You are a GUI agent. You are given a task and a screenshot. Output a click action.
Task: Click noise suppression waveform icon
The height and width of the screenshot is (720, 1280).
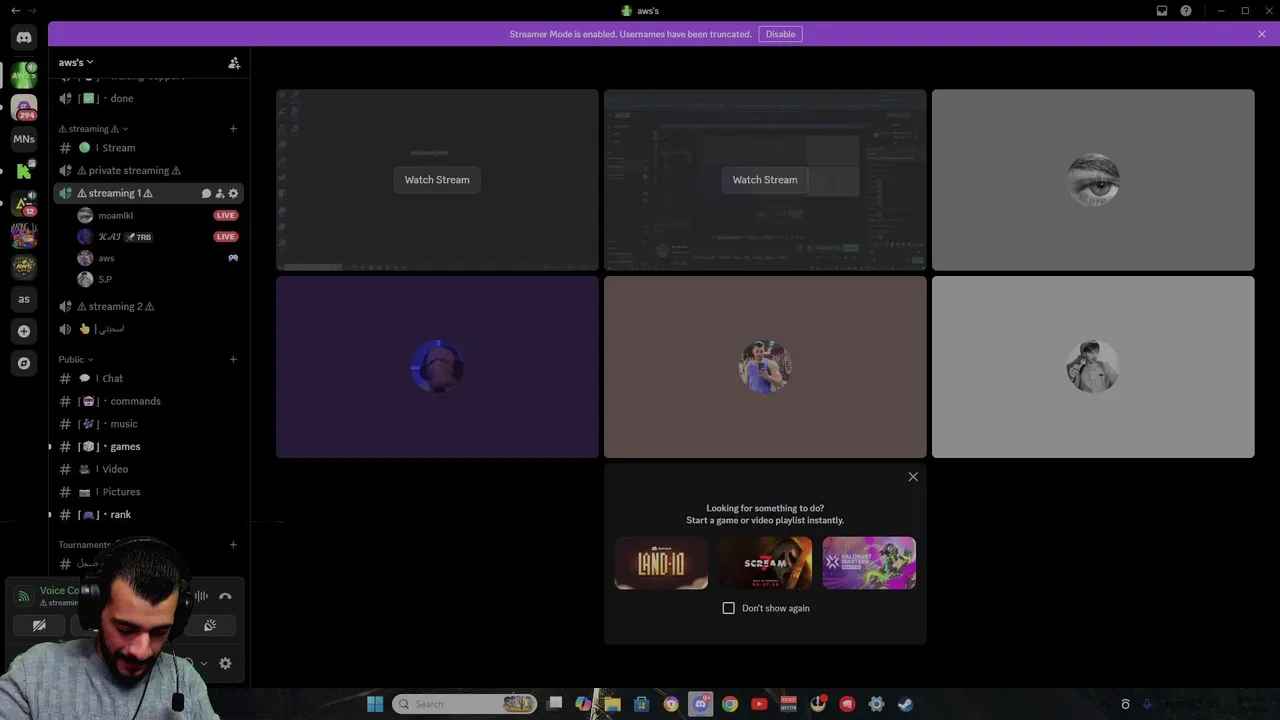201,596
